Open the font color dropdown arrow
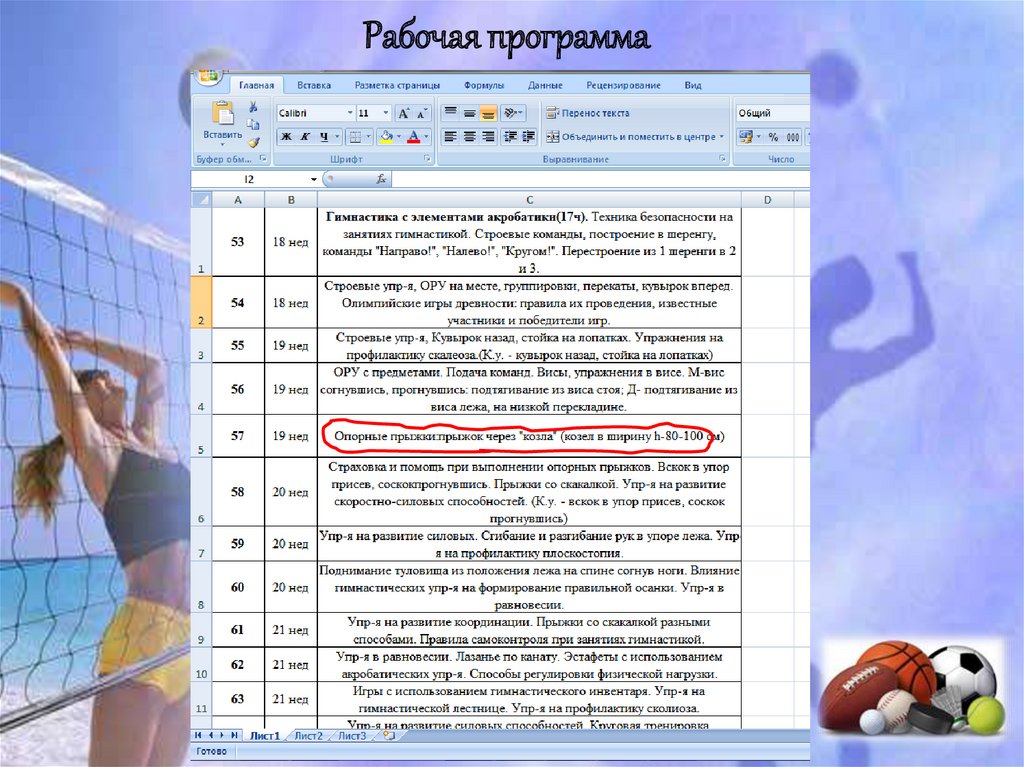1024x767 pixels. click(427, 137)
